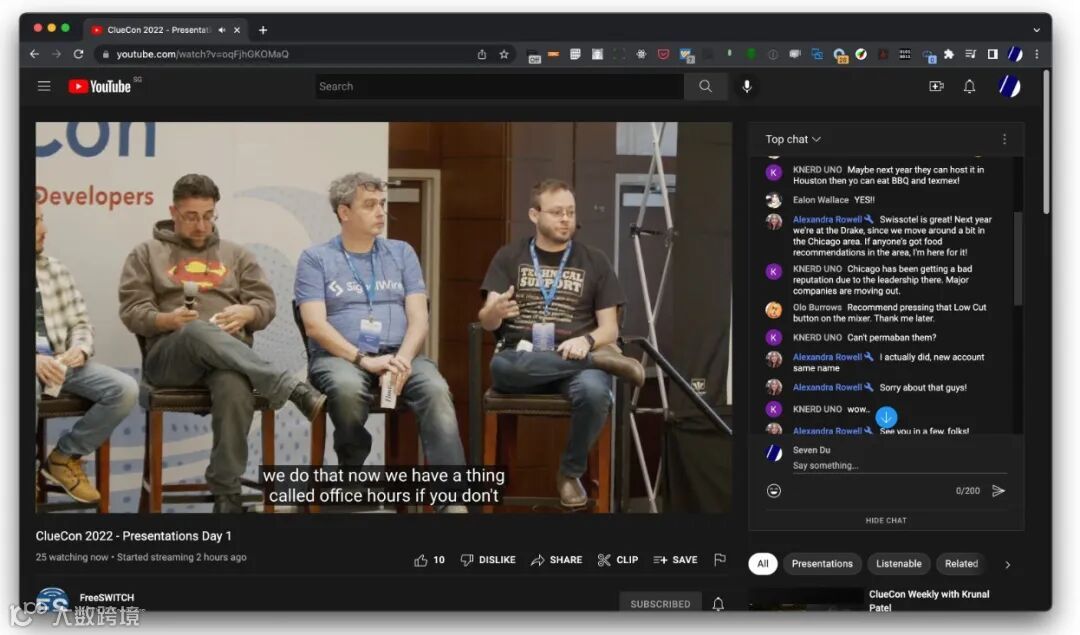Open the Create video icon
This screenshot has height=635, width=1080.
(x=936, y=86)
